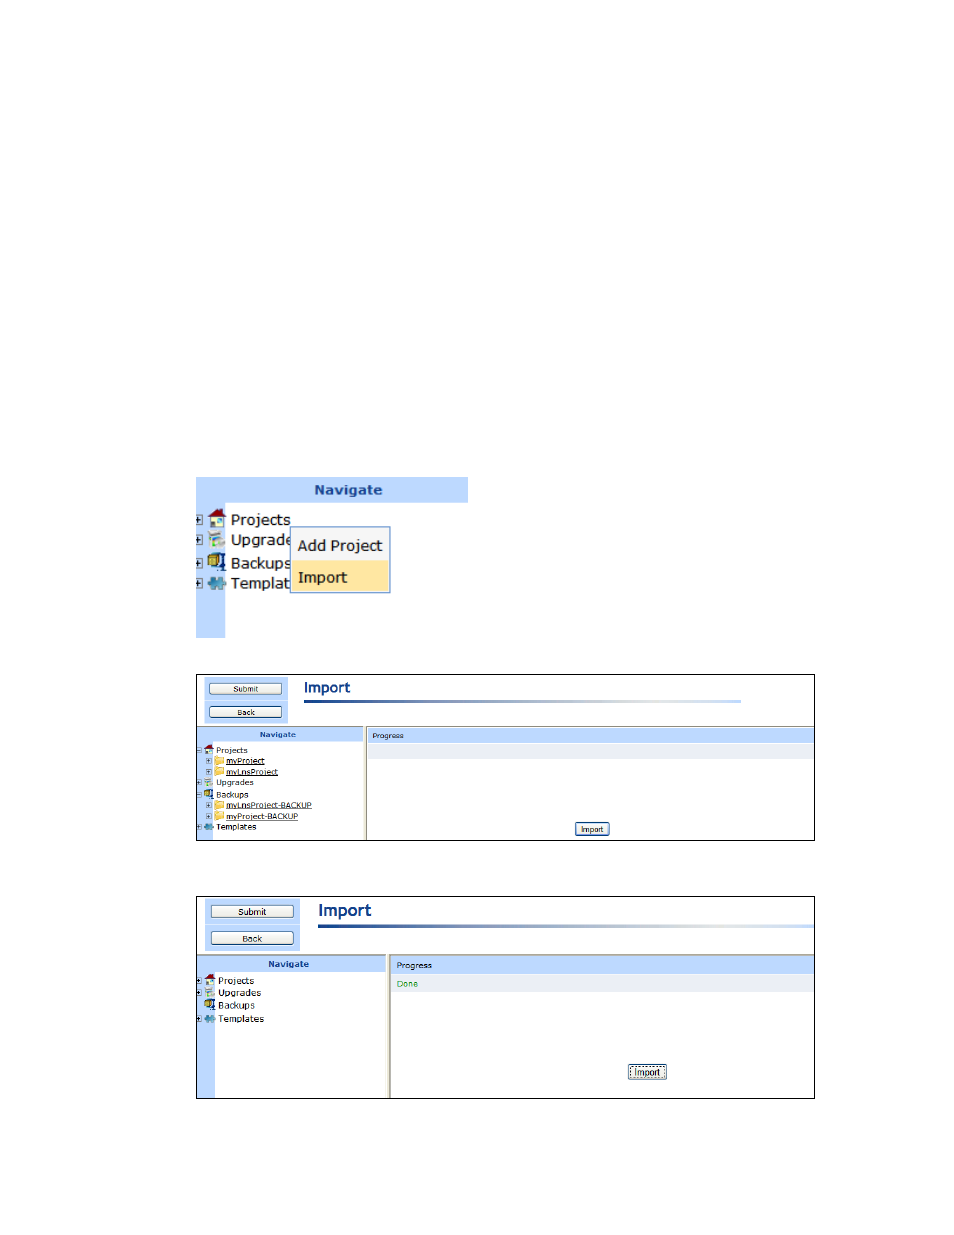Click Backups icon beside the context menu

pos(217,562)
